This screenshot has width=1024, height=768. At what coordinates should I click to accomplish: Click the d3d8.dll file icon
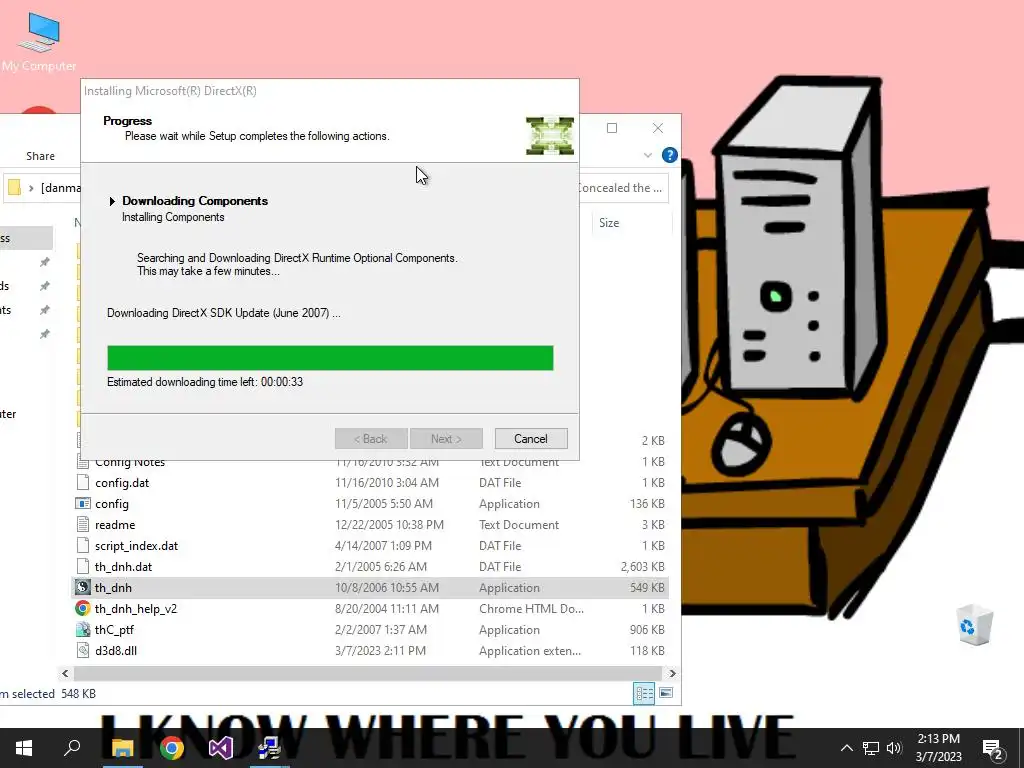82,650
